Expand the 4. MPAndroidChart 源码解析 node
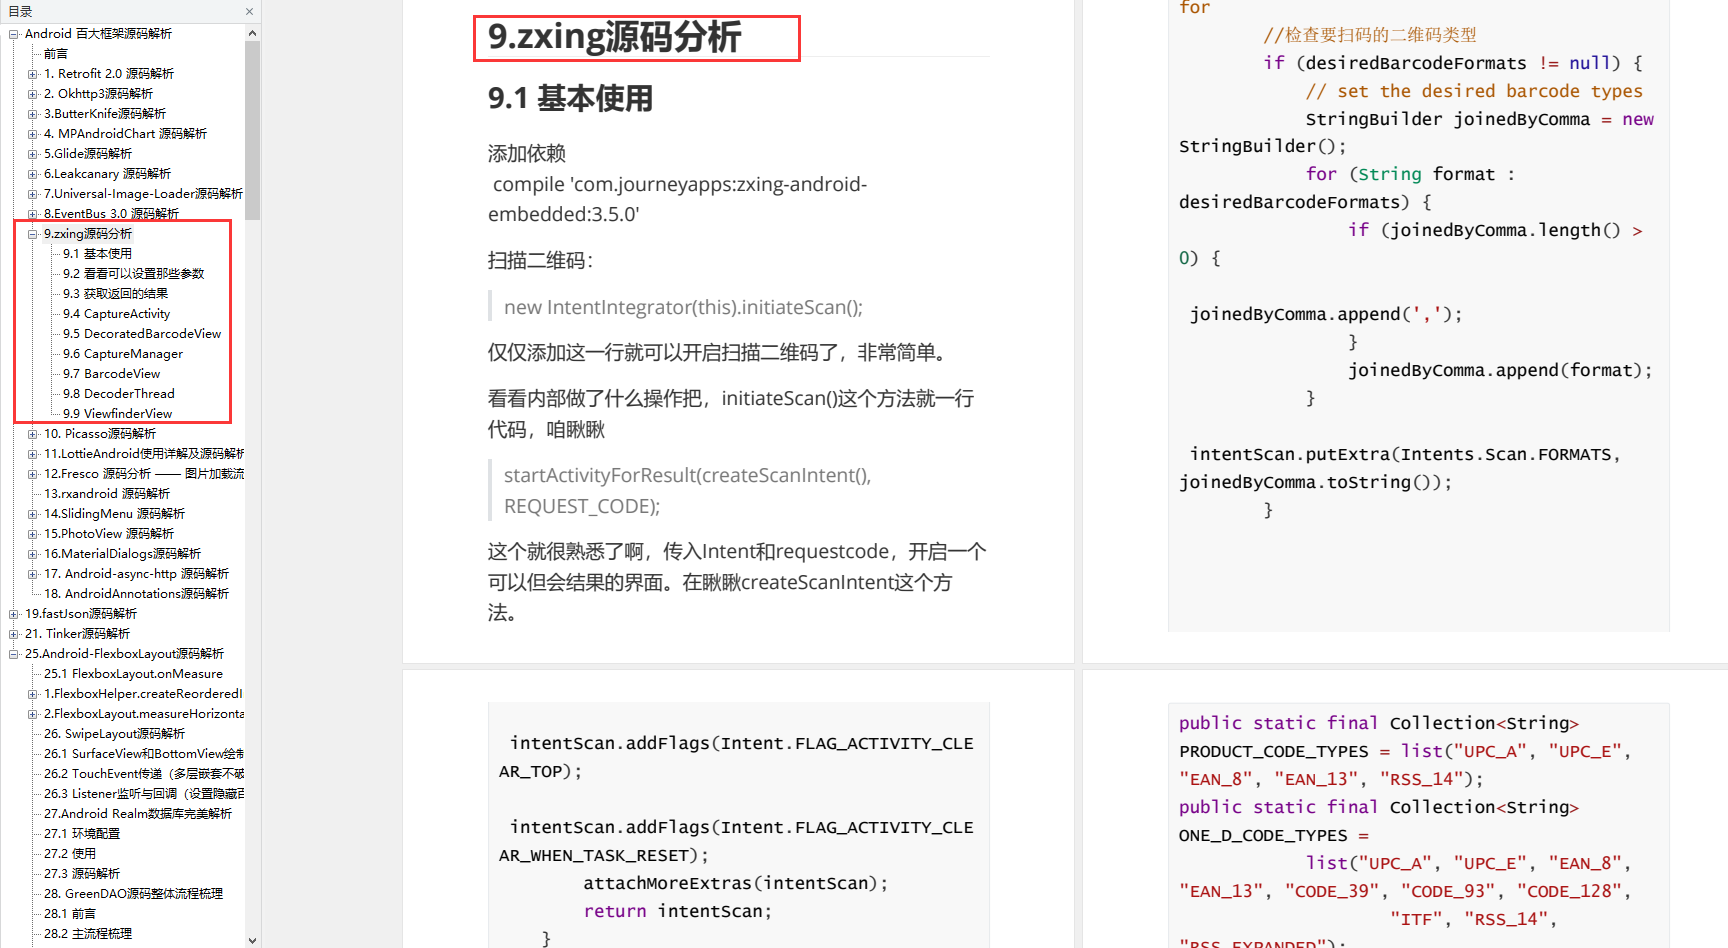The image size is (1728, 948). [x=33, y=134]
